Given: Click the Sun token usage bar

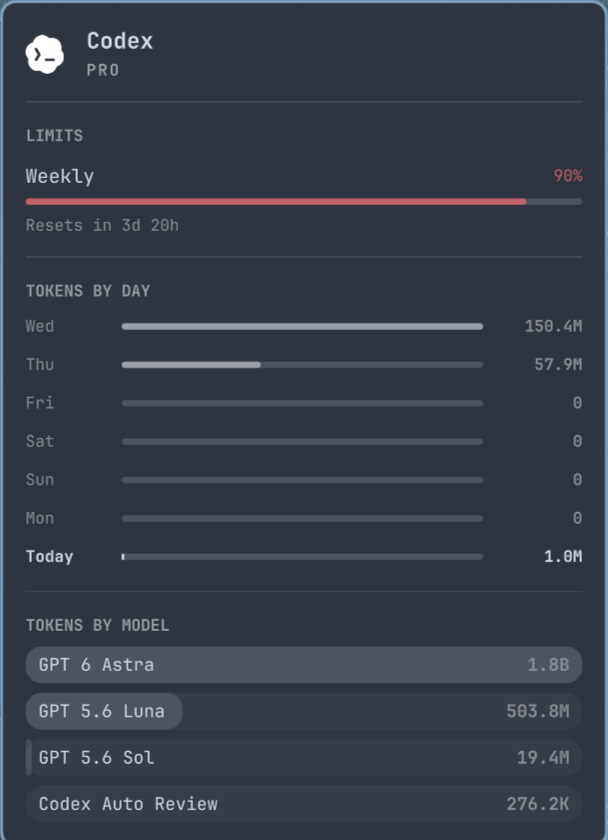Looking at the screenshot, I should (x=302, y=480).
